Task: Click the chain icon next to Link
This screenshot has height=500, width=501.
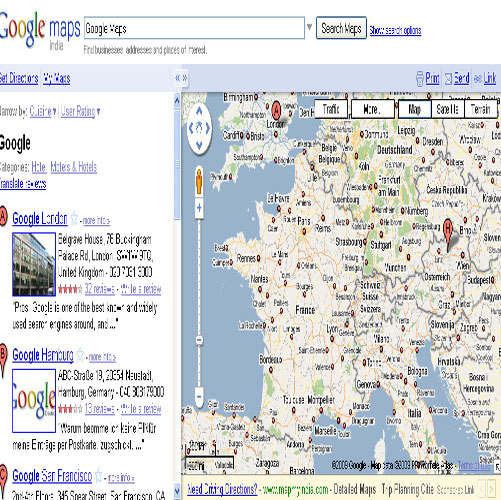Action: click(478, 79)
